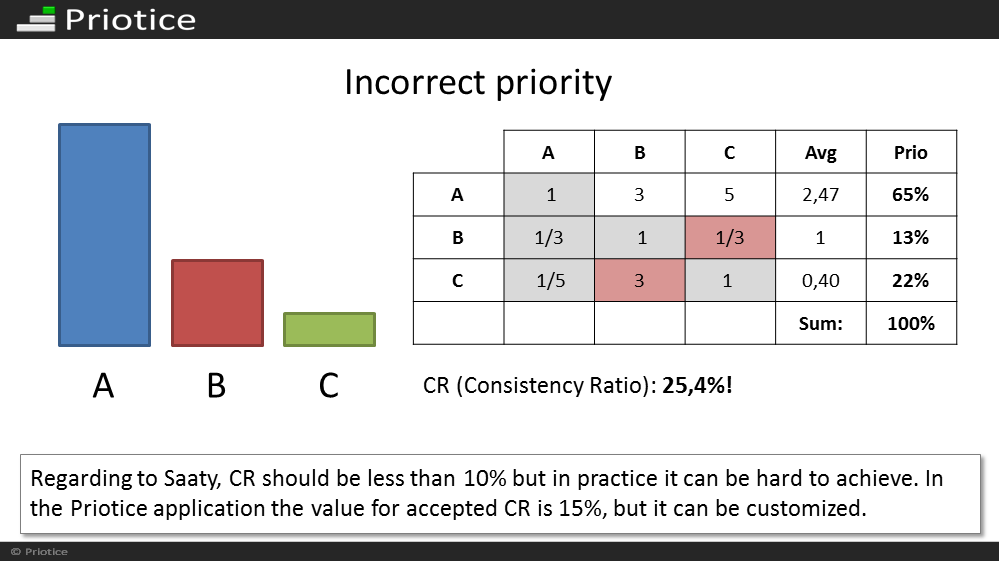Select the blue bar for A
The height and width of the screenshot is (562, 1000).
105,235
